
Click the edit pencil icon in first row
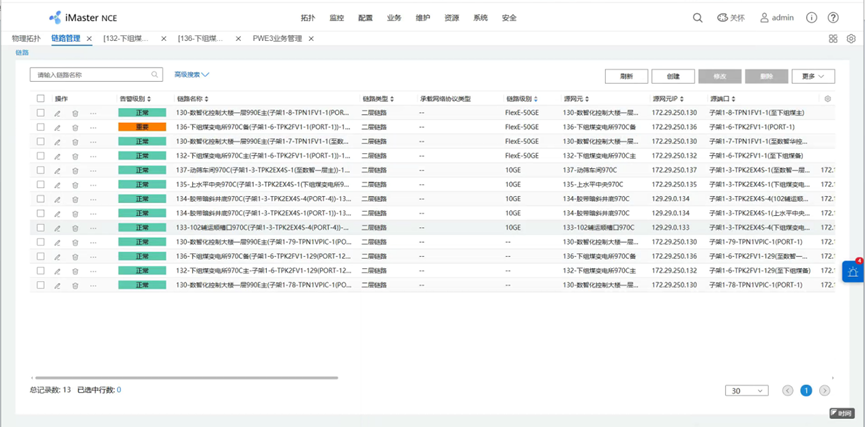coord(58,113)
